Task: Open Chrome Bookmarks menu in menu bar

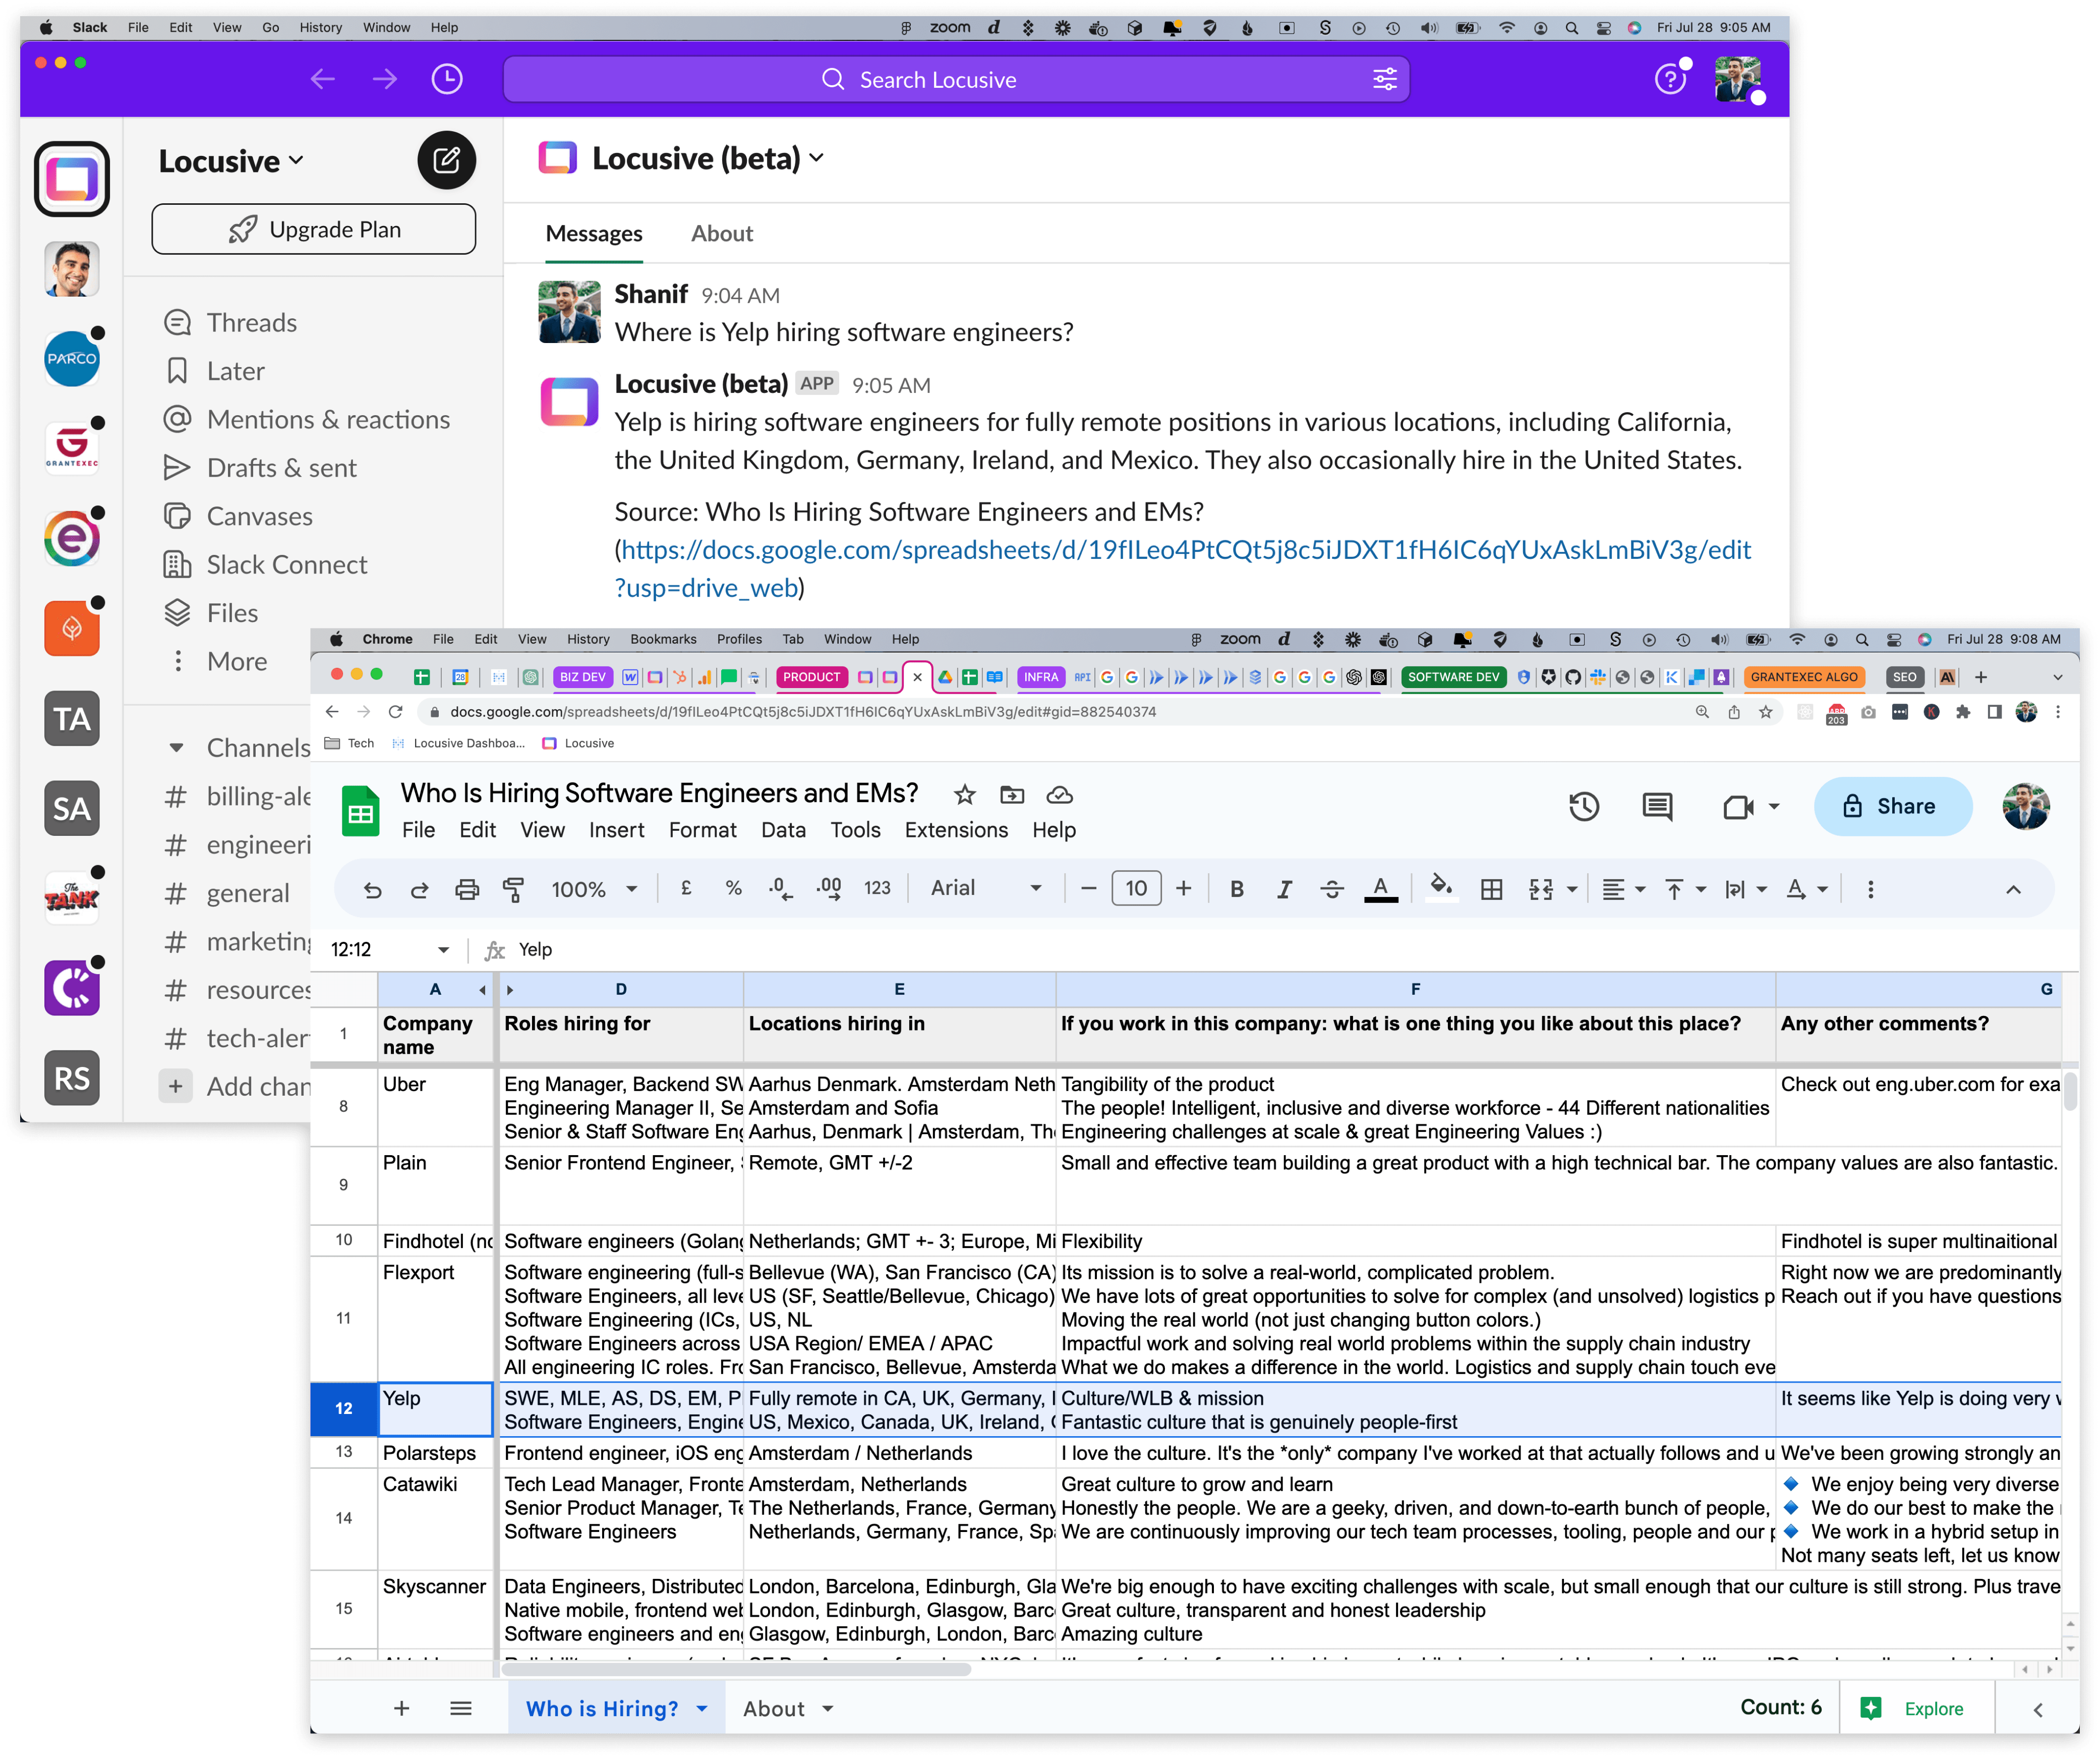Action: coord(663,639)
